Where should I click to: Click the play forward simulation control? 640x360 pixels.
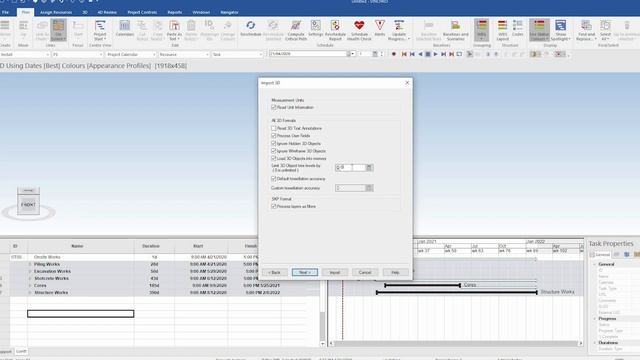point(436,54)
